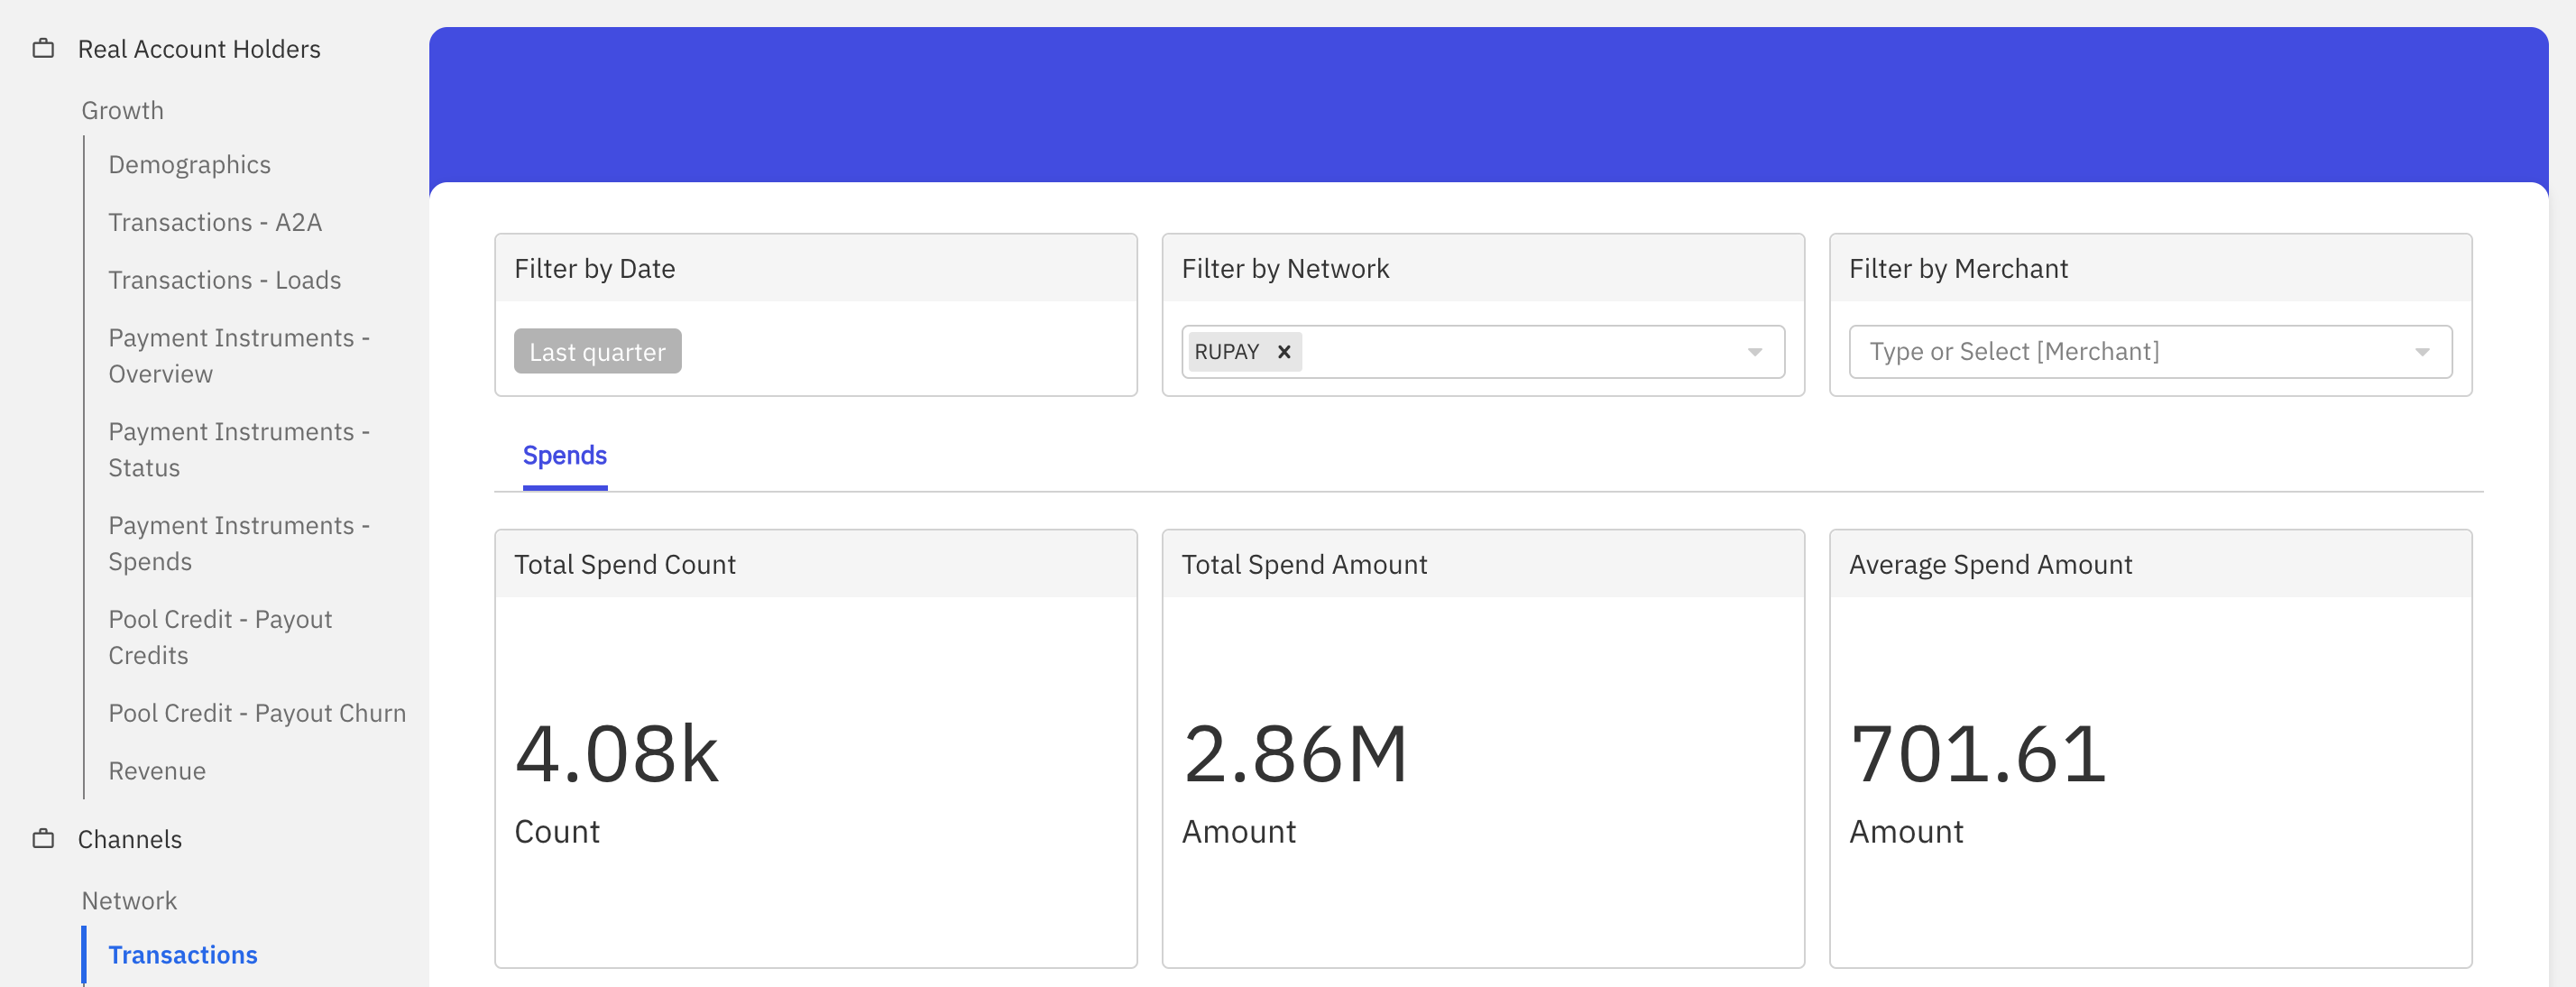Viewport: 2576px width, 987px height.
Task: Click the RUPAY tag label
Action: point(1227,352)
